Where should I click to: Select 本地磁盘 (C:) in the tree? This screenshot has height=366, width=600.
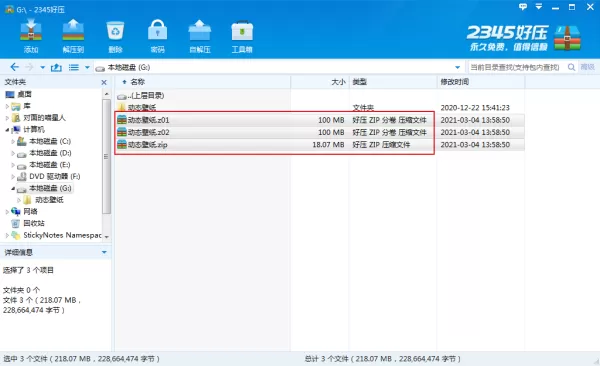click(50, 141)
